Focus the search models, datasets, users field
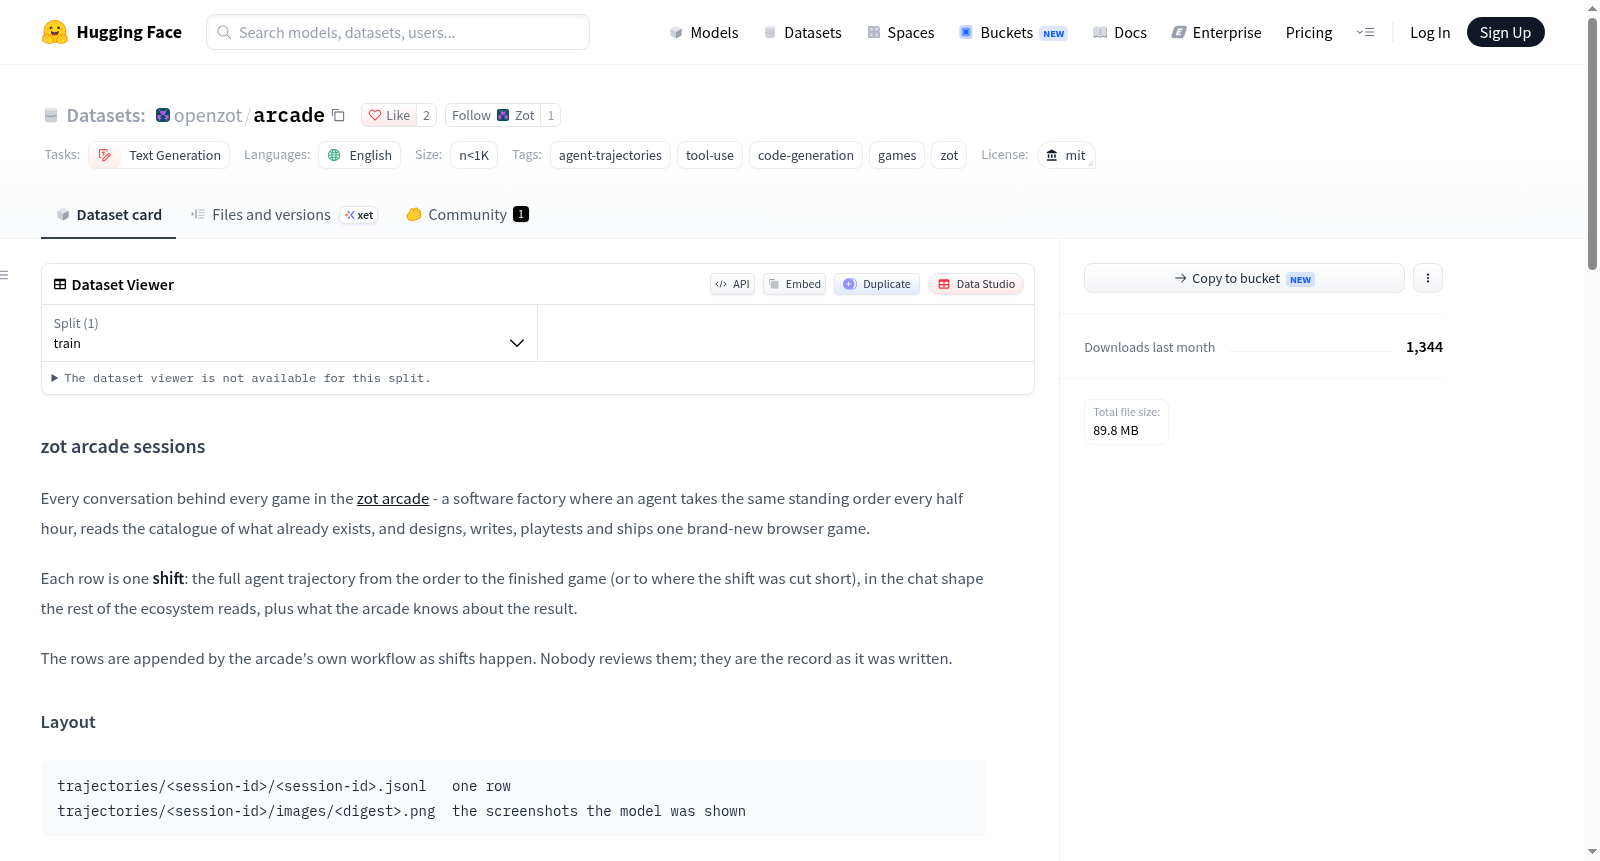Screen dimensions: 1600x861 click(x=398, y=32)
